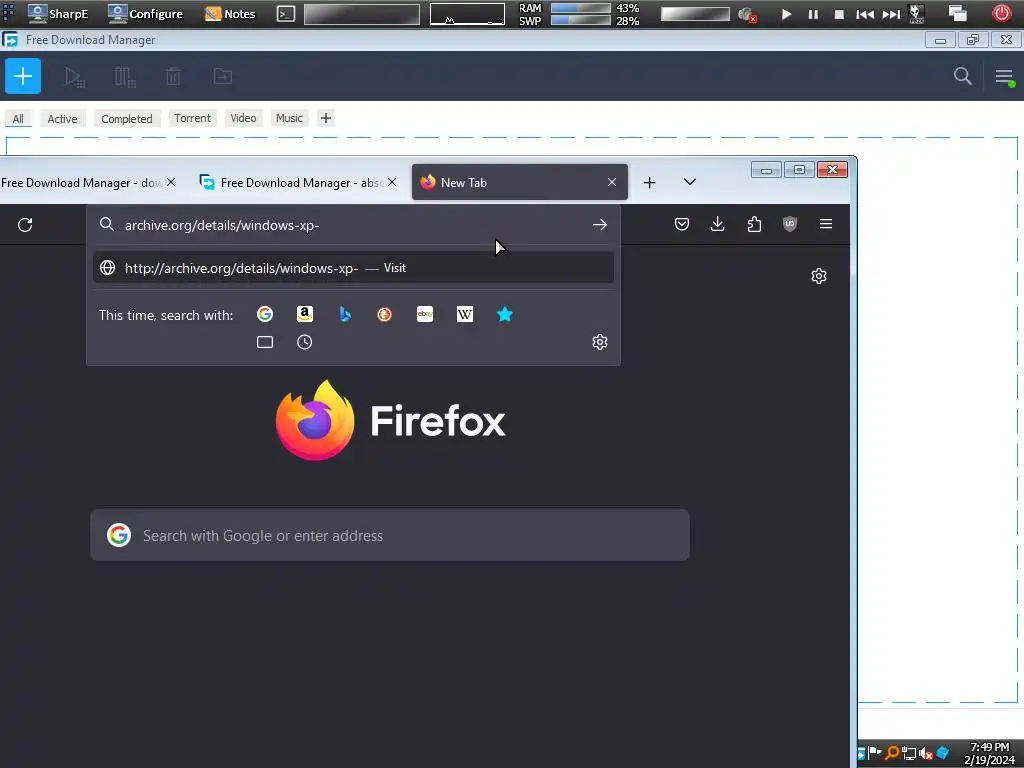Image resolution: width=1024 pixels, height=768 pixels.
Task: Open Free Download Manager main menu
Action: click(1004, 77)
